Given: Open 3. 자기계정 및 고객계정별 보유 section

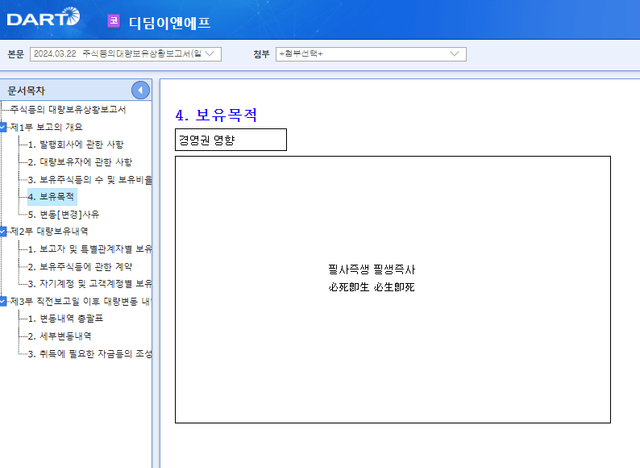Looking at the screenshot, I should coord(89,283).
